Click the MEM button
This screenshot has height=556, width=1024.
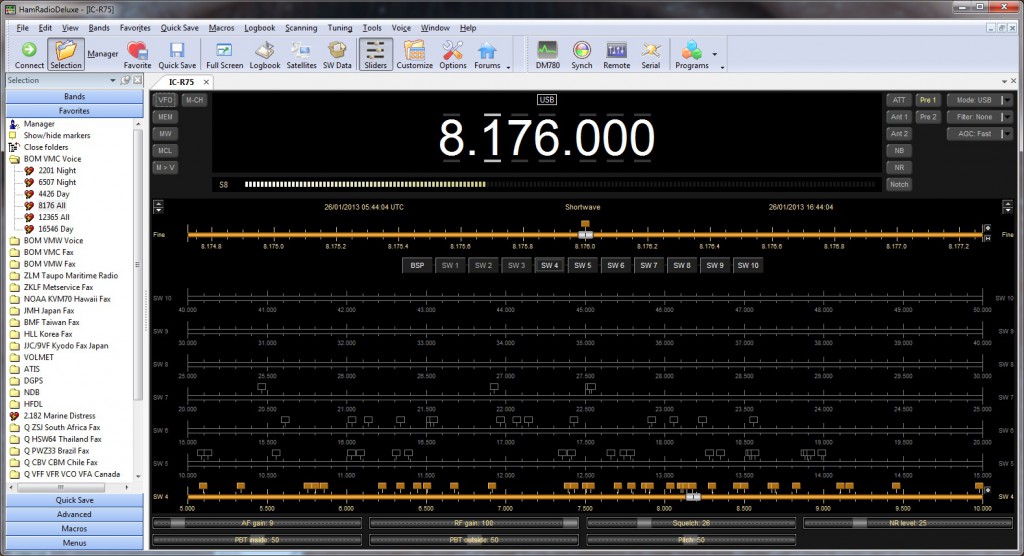pyautogui.click(x=165, y=117)
